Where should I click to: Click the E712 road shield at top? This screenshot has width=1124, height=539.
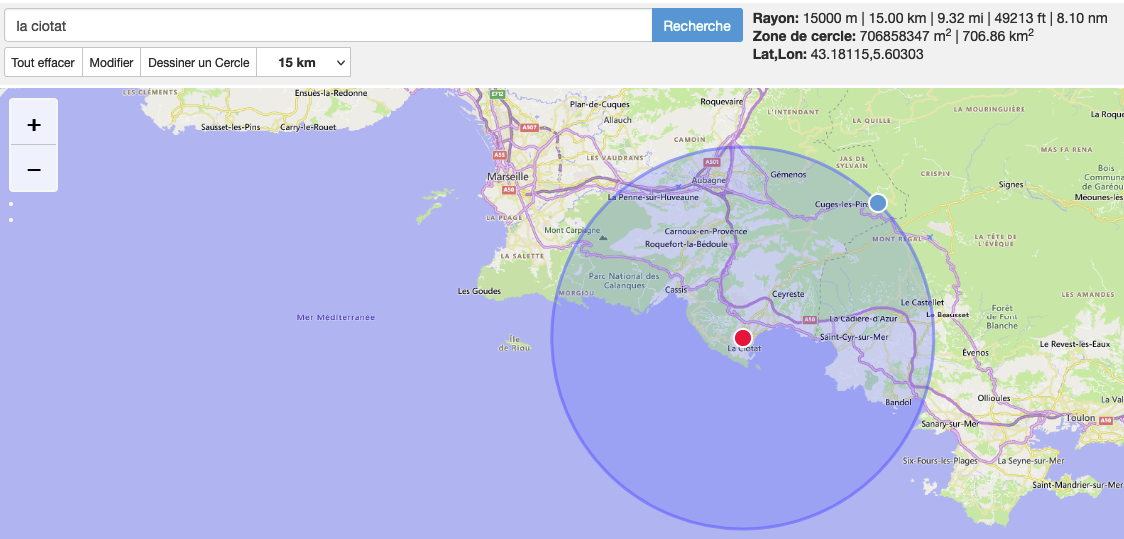(x=497, y=95)
